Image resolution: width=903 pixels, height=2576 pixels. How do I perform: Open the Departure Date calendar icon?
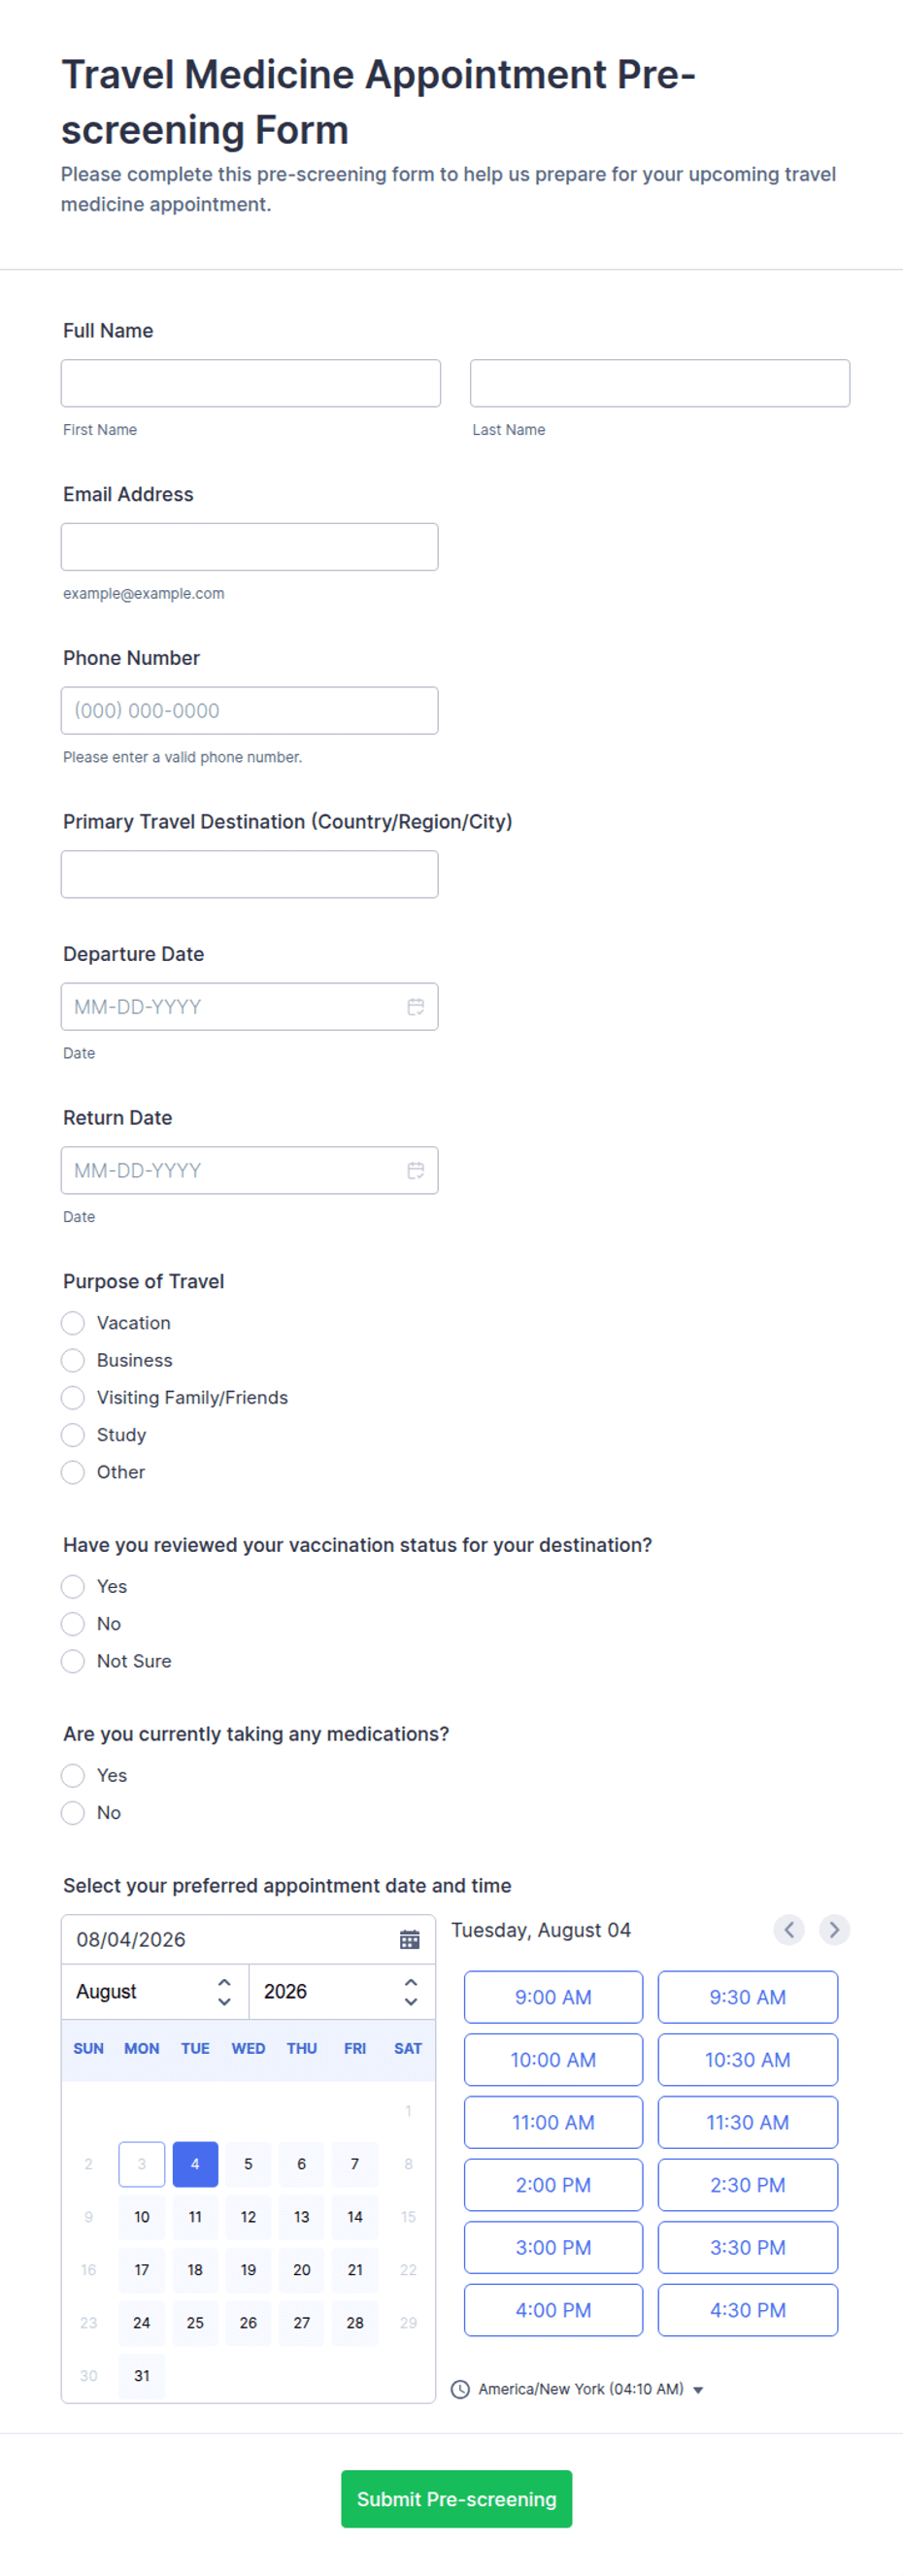415,1006
